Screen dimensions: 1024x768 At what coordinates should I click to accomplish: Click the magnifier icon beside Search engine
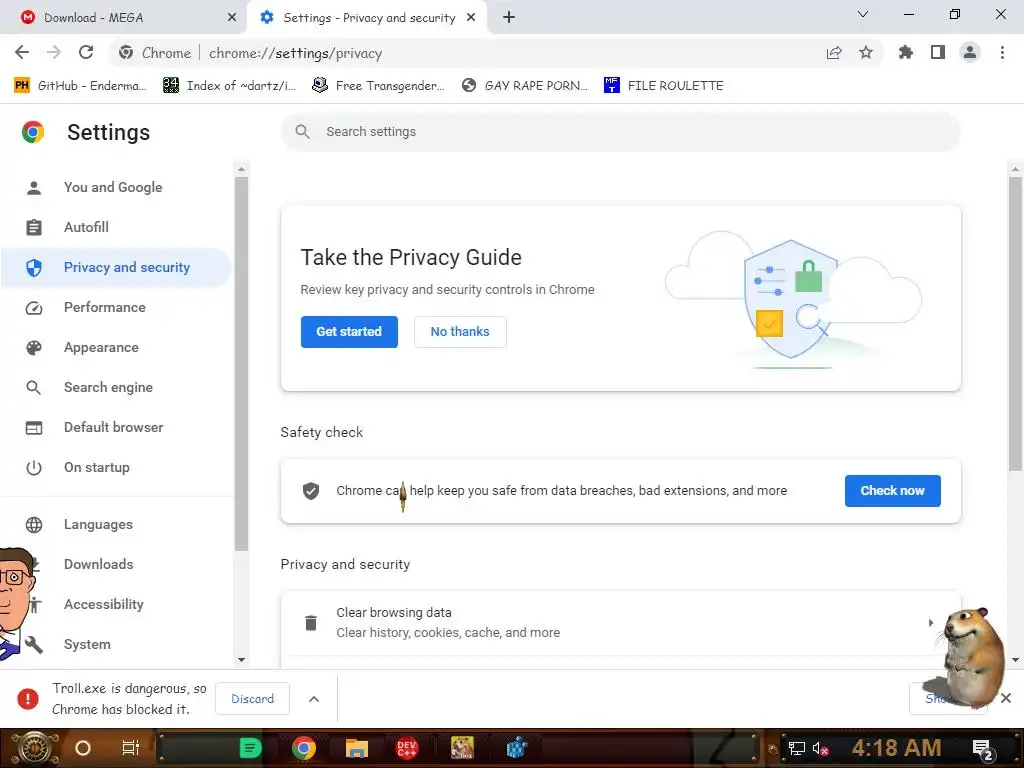pos(34,388)
